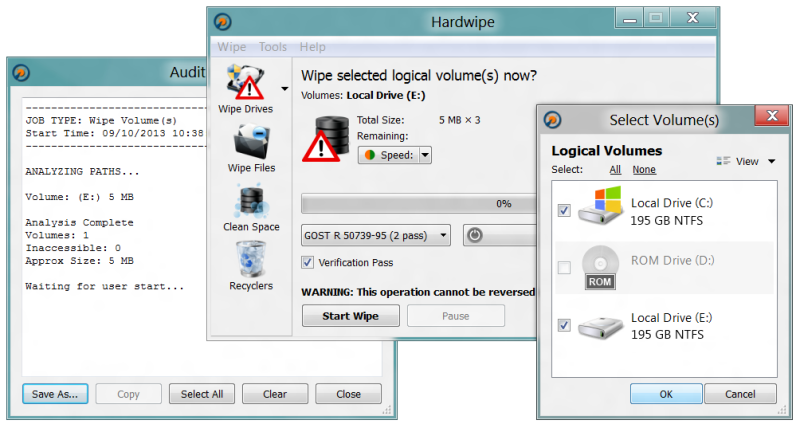Click the power icon button next to scheme
Viewport: 800px width, 428px height.
[474, 235]
